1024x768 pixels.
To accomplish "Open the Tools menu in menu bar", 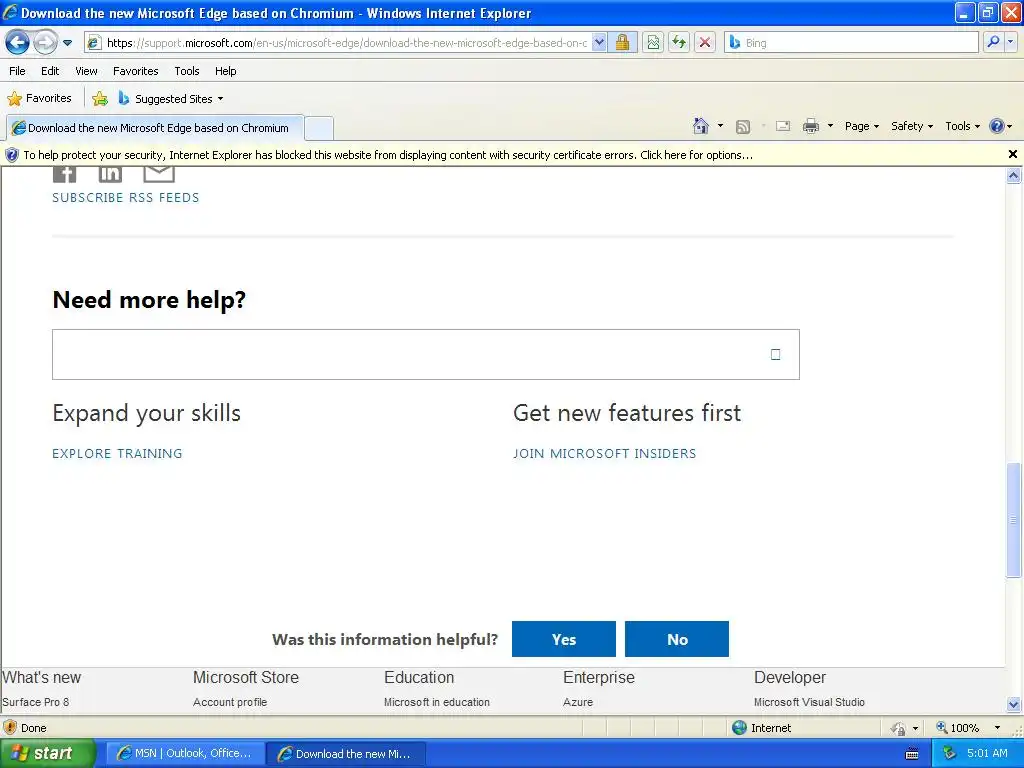I will pos(187,71).
